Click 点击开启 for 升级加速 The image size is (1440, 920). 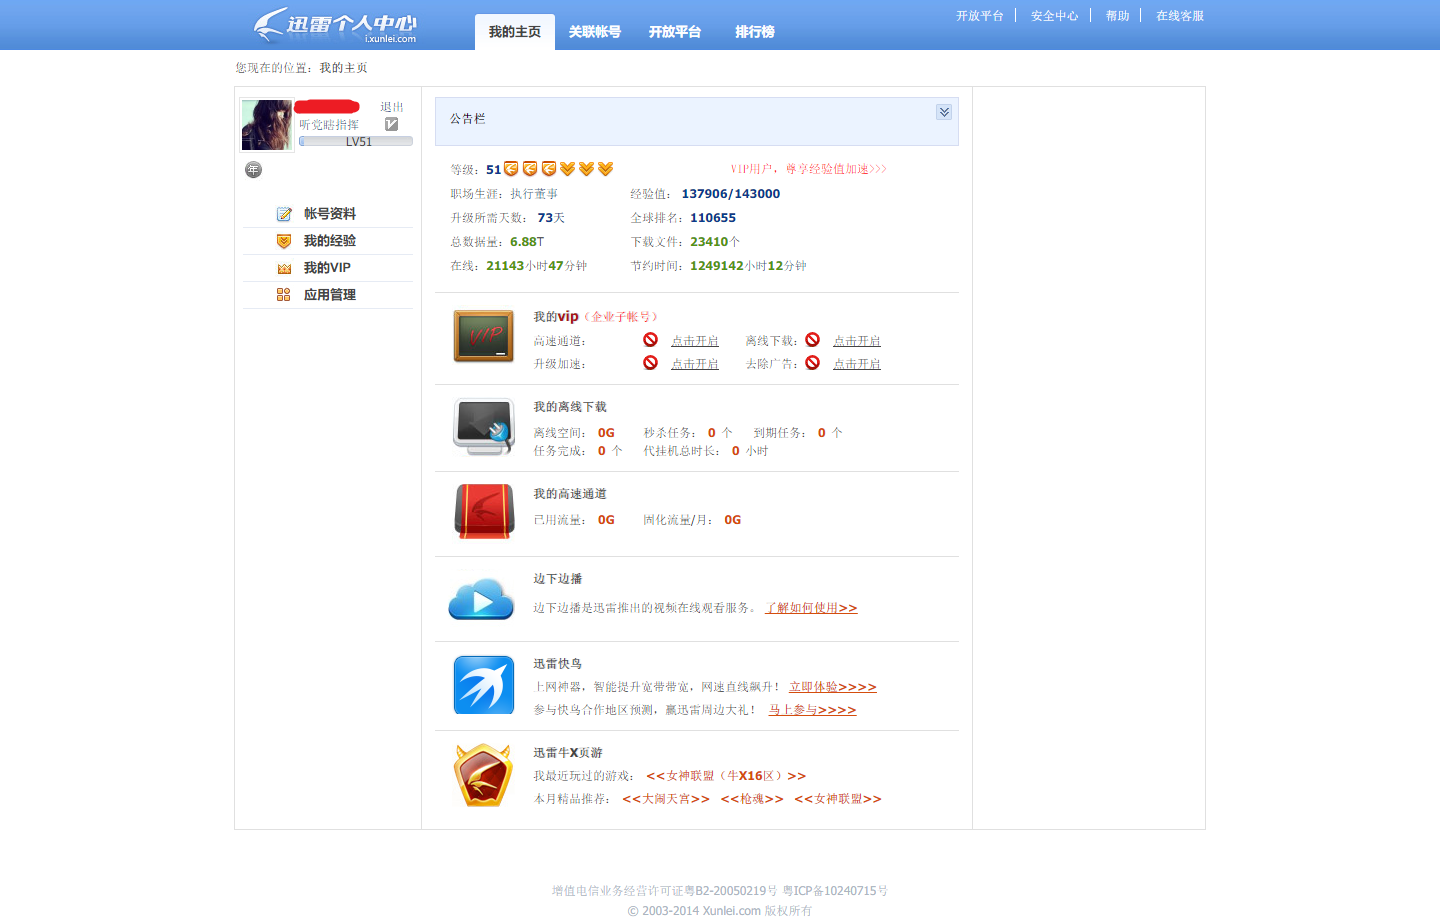695,364
